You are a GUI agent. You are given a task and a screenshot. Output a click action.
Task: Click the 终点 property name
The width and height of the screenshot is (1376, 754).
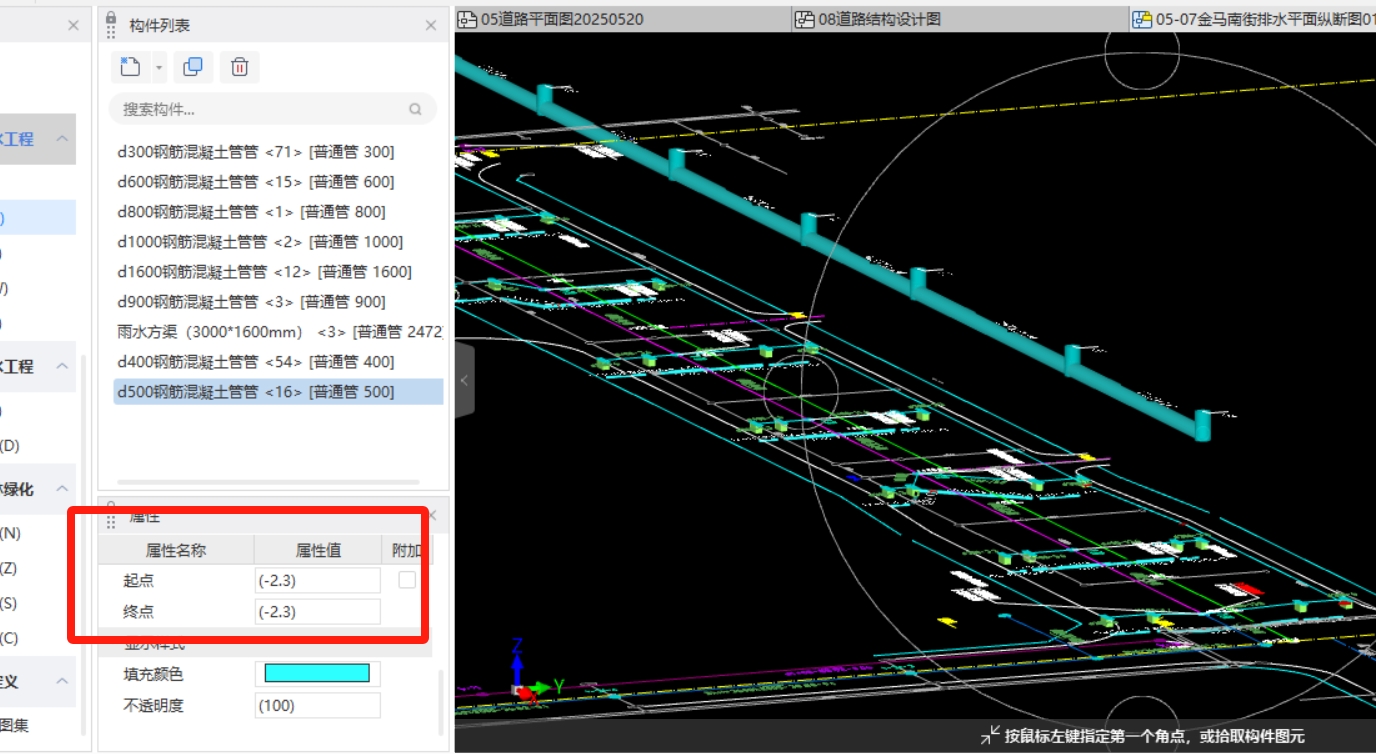[139, 611]
